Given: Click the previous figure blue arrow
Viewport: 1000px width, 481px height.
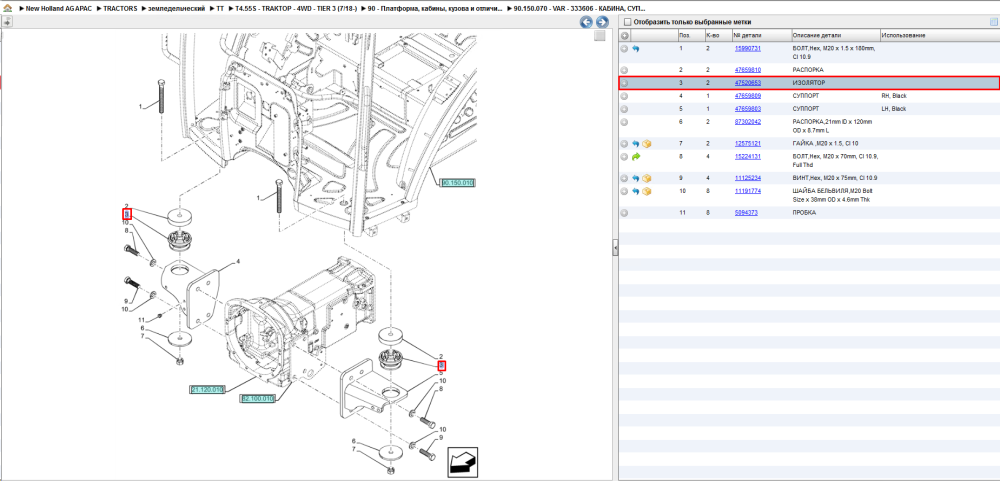Looking at the screenshot, I should (x=586, y=22).
